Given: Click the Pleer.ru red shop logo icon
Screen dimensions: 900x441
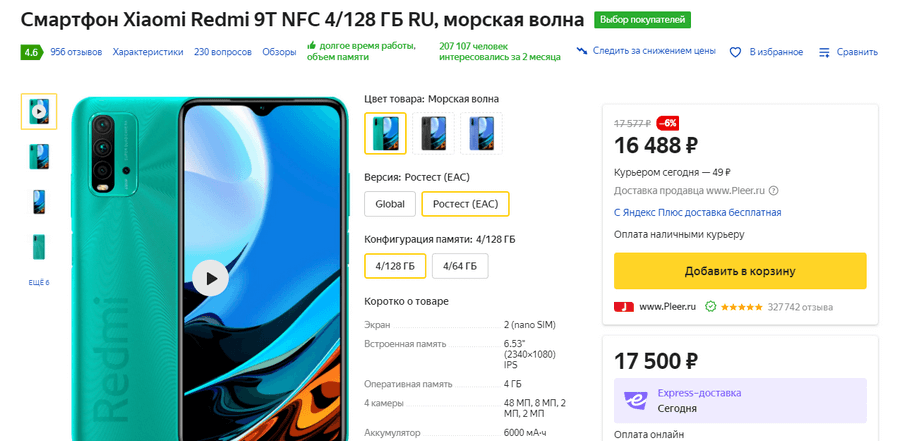Looking at the screenshot, I should (623, 307).
